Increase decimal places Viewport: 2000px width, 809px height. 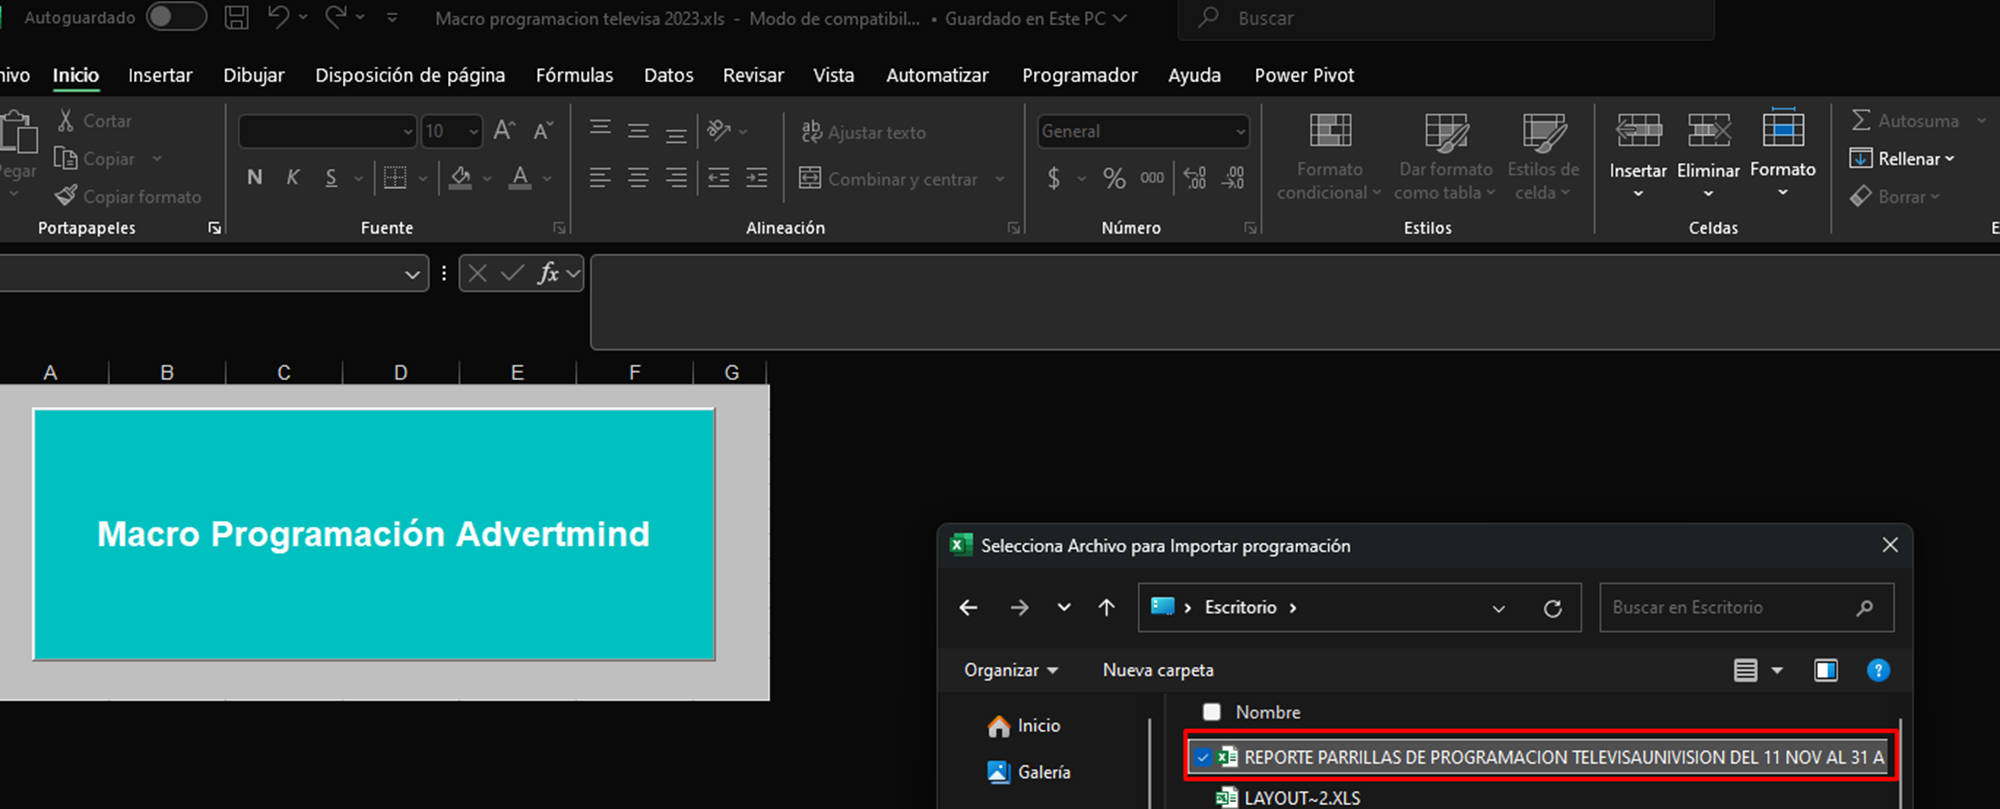click(1195, 179)
